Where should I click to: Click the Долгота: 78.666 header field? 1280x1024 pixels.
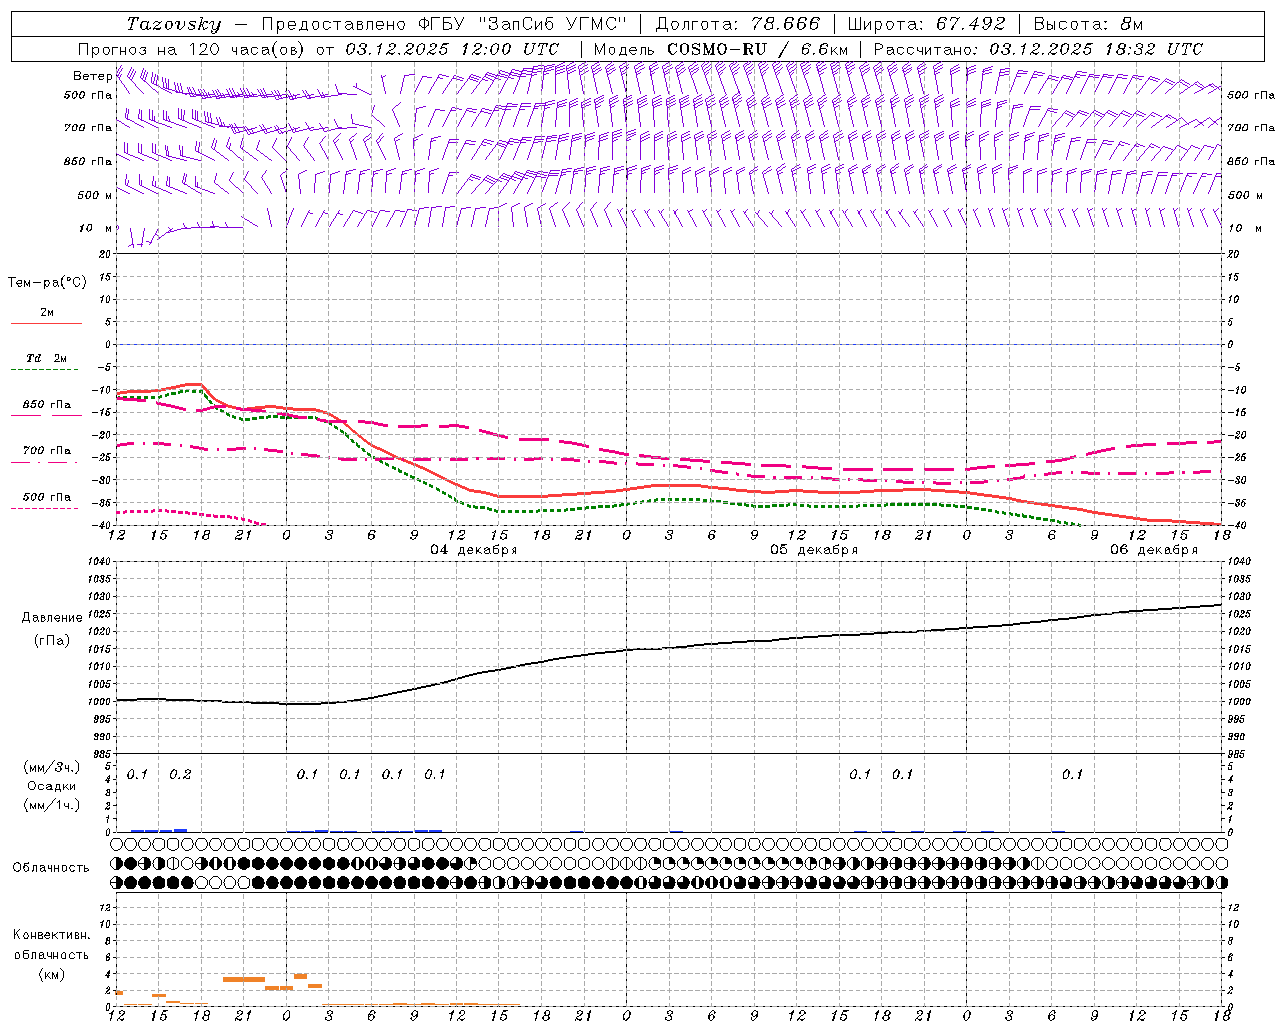(737, 24)
